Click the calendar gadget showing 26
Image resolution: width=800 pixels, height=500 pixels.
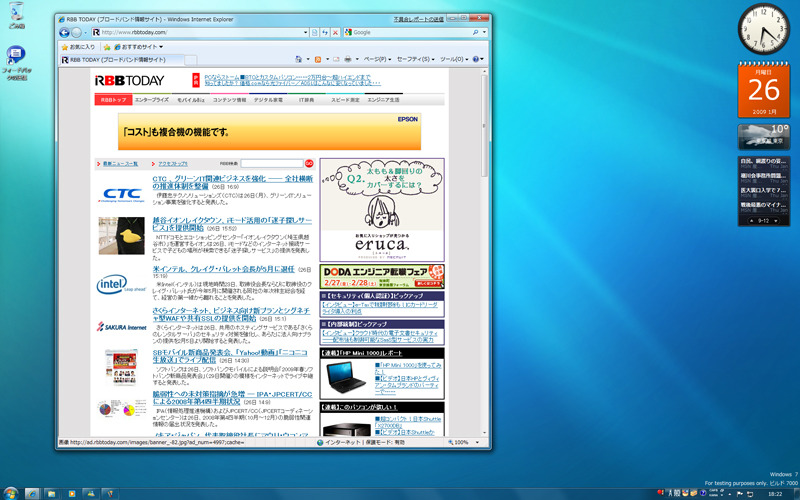click(x=764, y=90)
